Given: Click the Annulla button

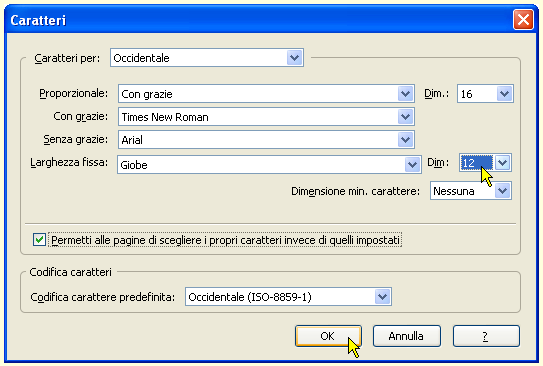Looking at the screenshot, I should point(407,336).
